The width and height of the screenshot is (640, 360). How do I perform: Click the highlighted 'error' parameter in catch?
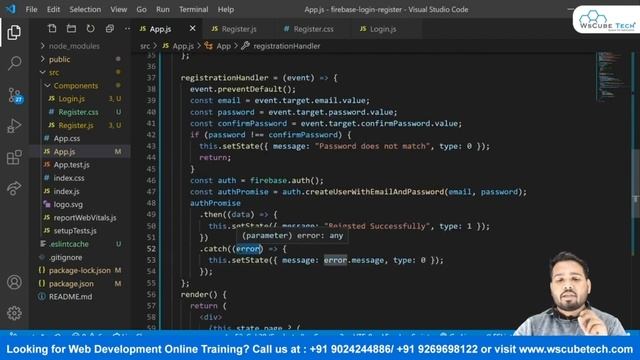249,249
